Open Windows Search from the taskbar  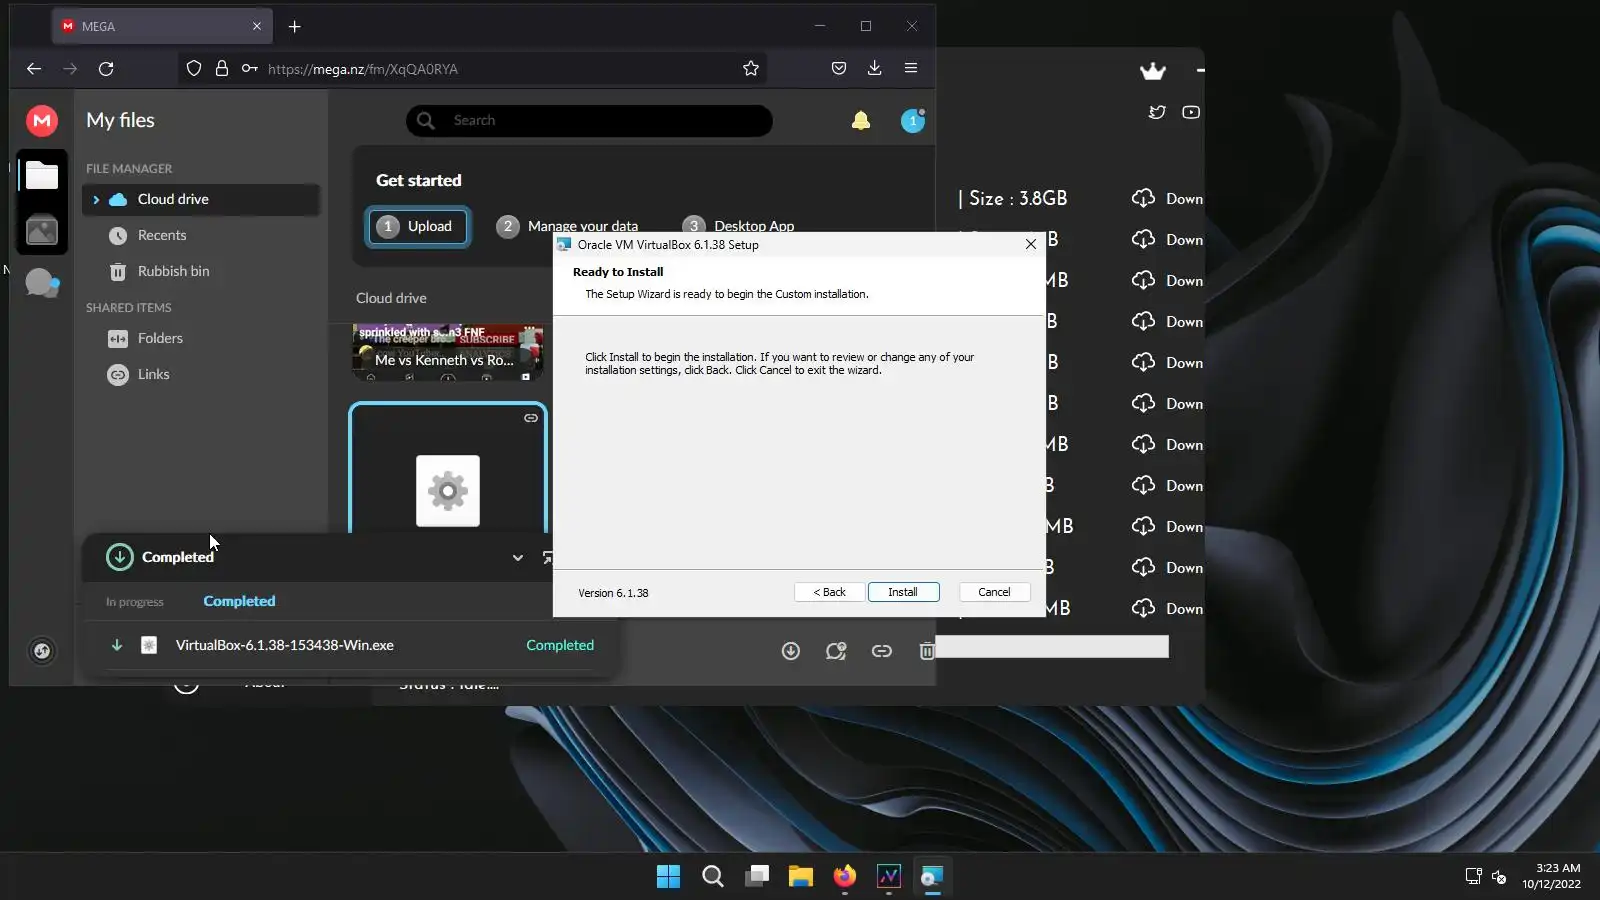pos(712,877)
